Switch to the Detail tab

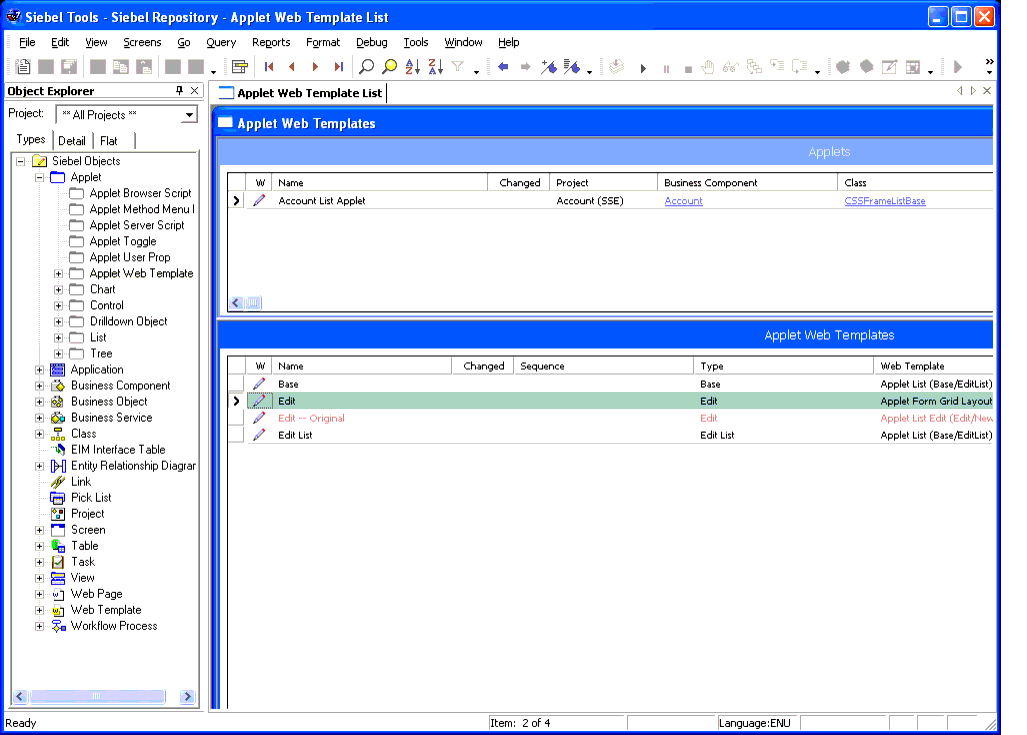pyautogui.click(x=71, y=141)
